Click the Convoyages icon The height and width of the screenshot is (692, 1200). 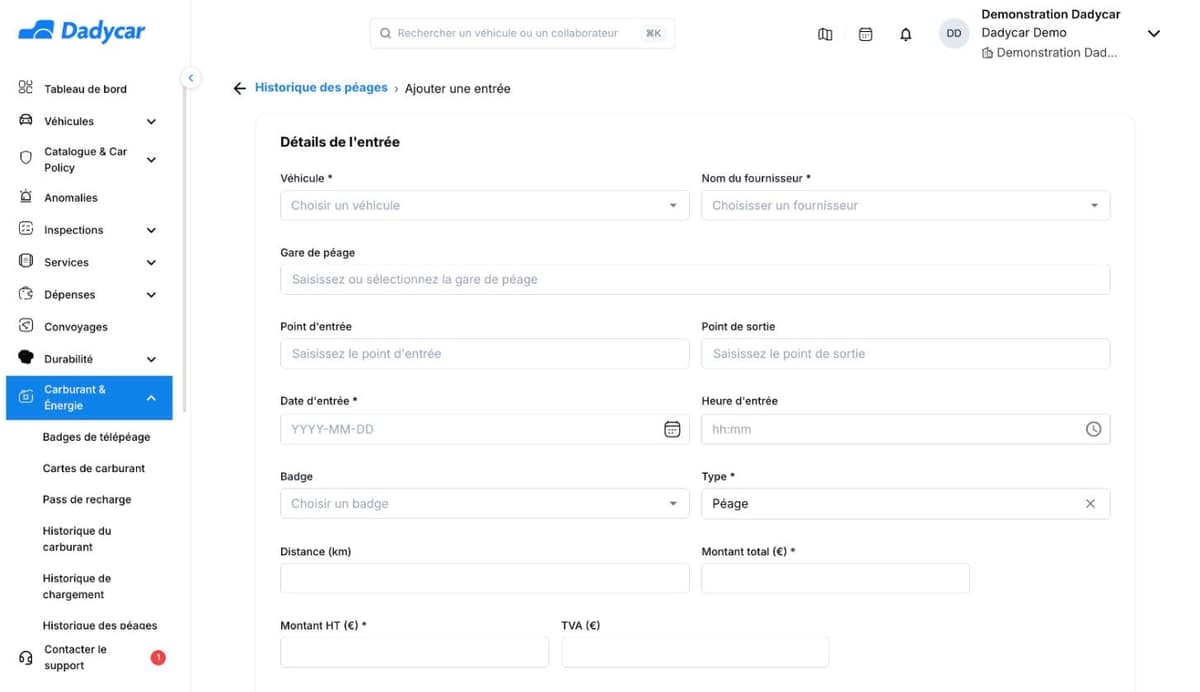point(26,326)
